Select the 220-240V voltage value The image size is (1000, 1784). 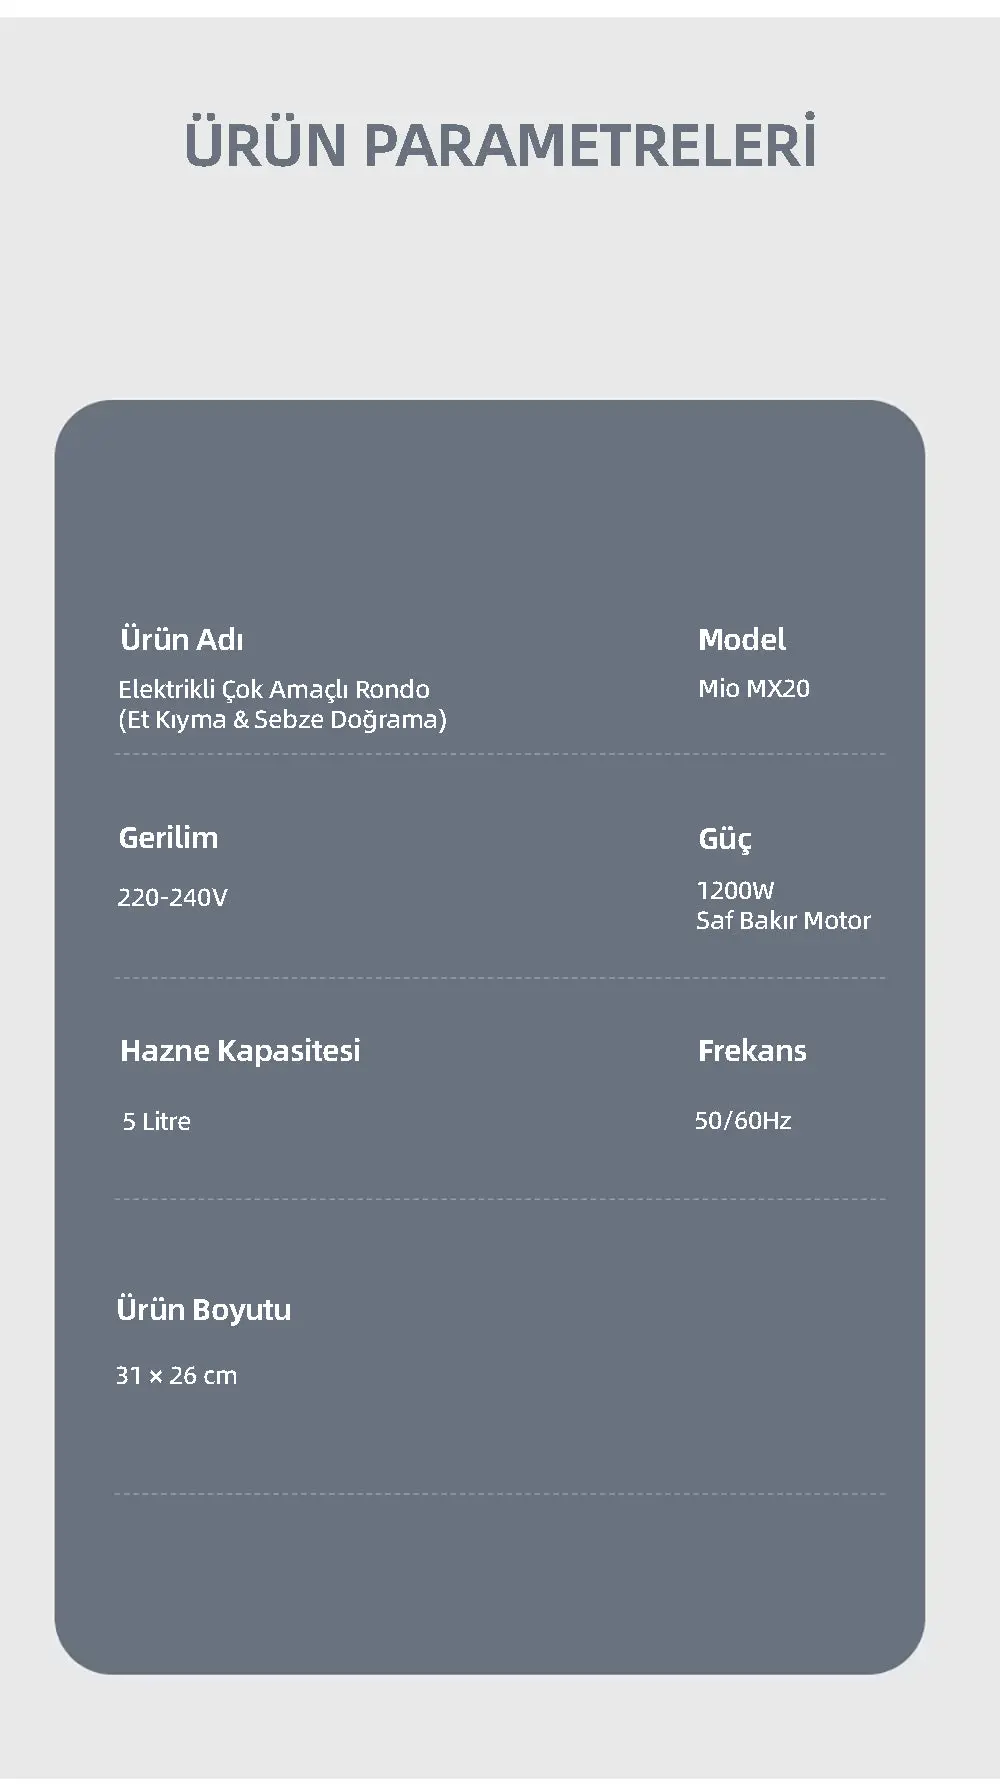(172, 897)
